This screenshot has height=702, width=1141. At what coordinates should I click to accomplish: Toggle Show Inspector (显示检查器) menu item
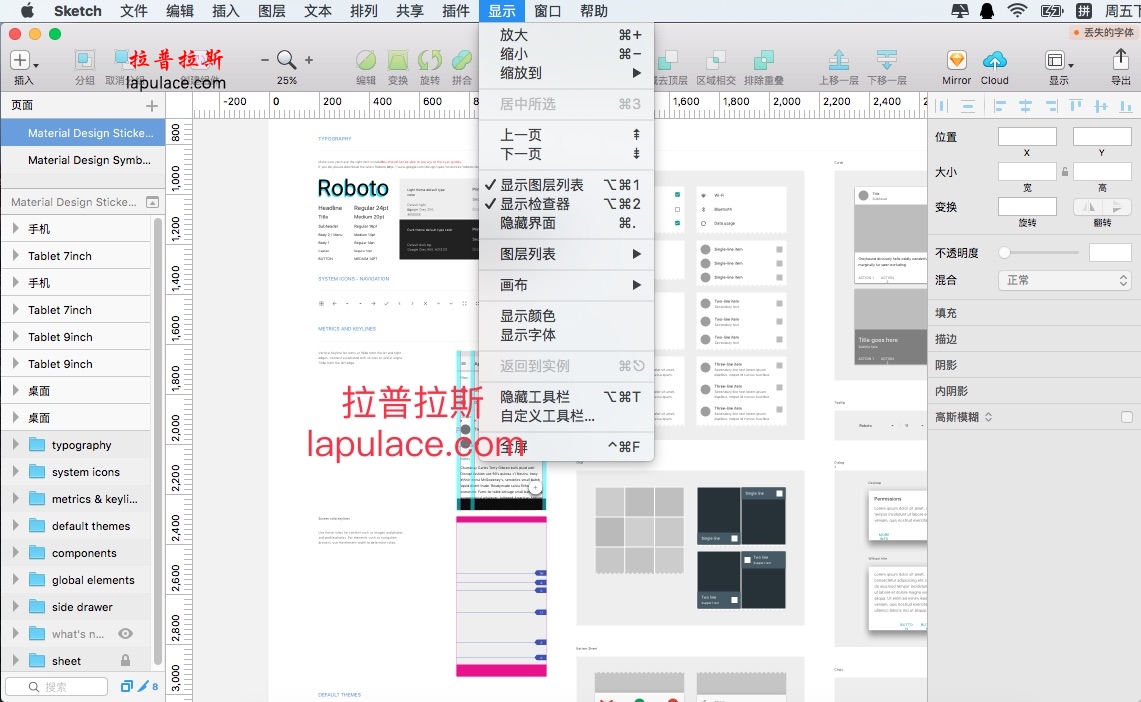pos(566,204)
